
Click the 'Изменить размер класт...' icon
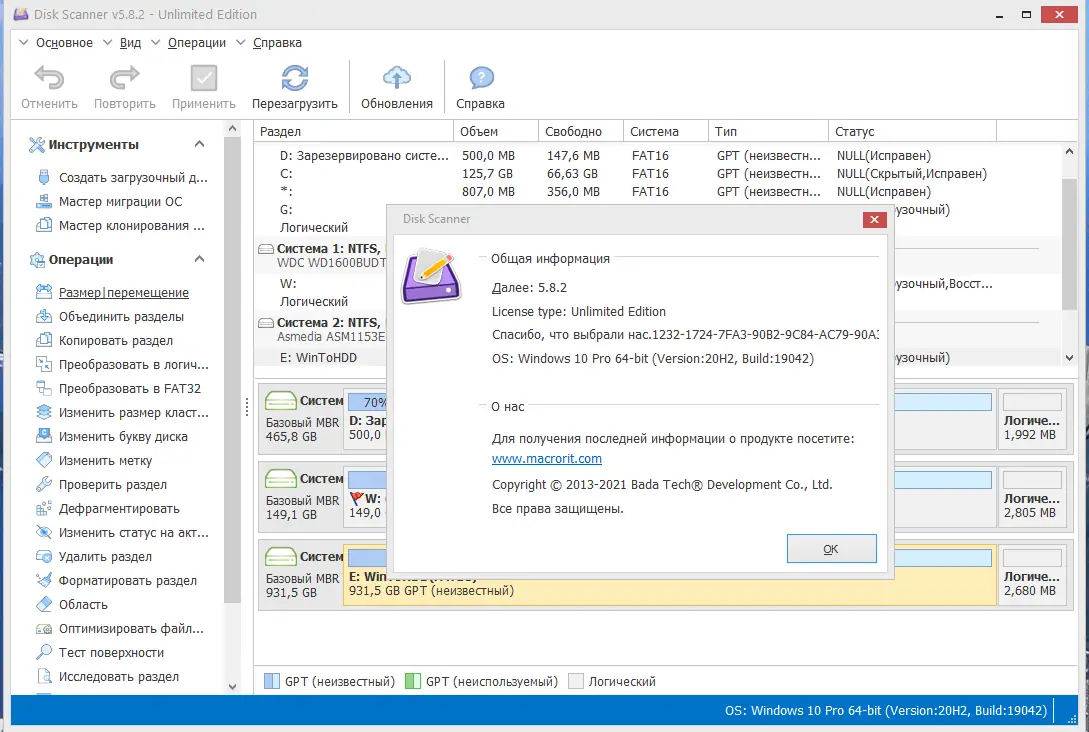[x=44, y=412]
